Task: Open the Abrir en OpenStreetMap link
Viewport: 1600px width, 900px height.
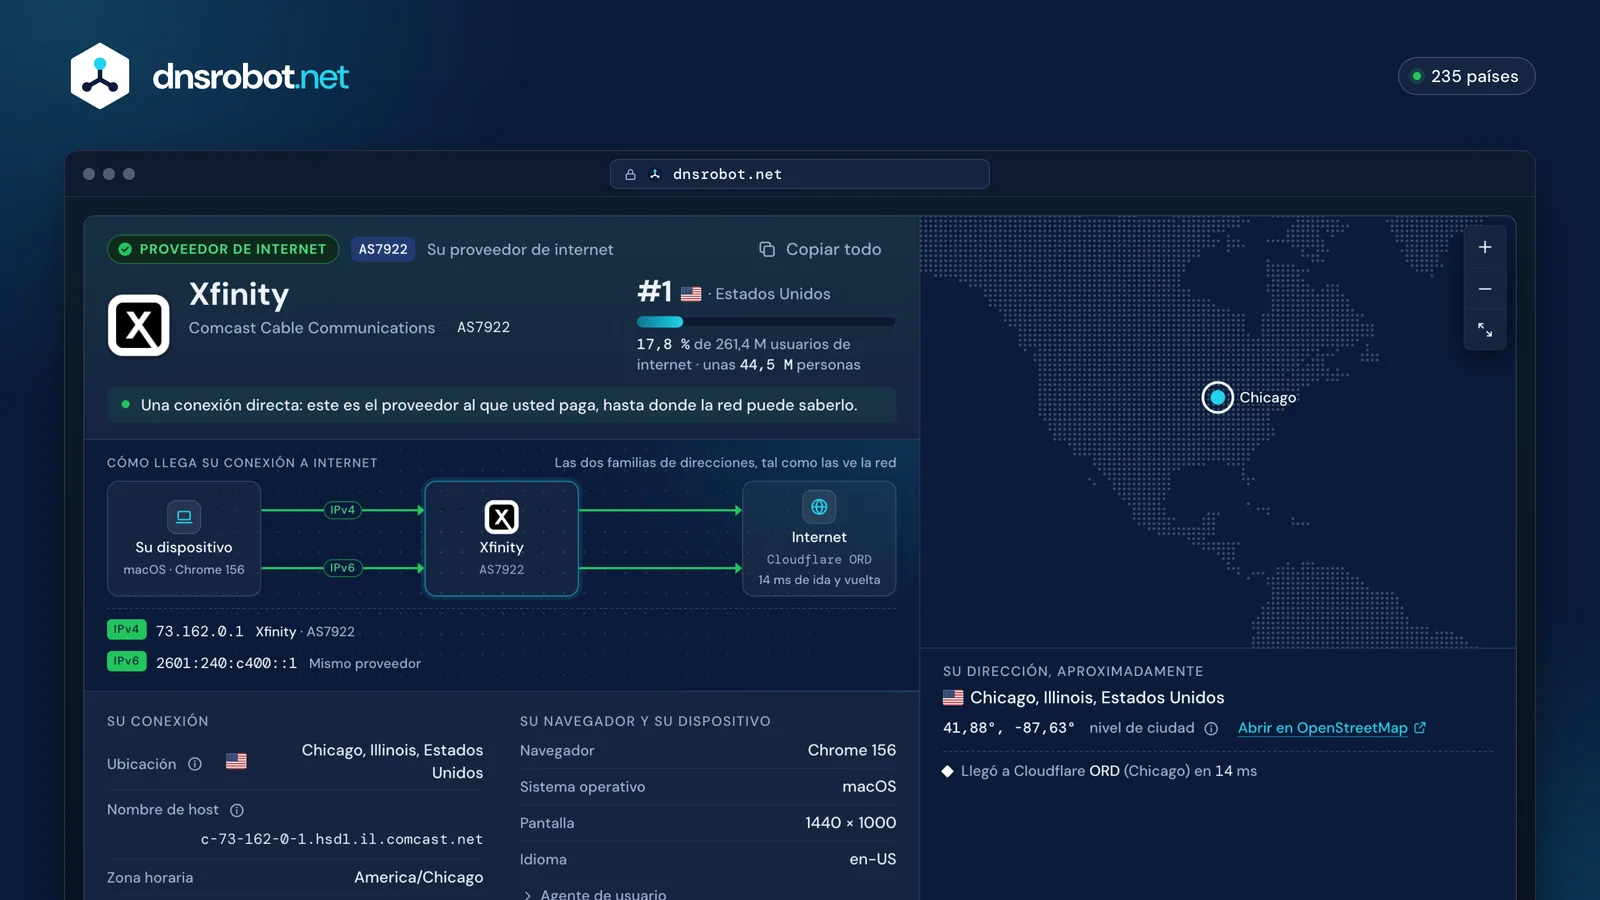Action: [1332, 728]
